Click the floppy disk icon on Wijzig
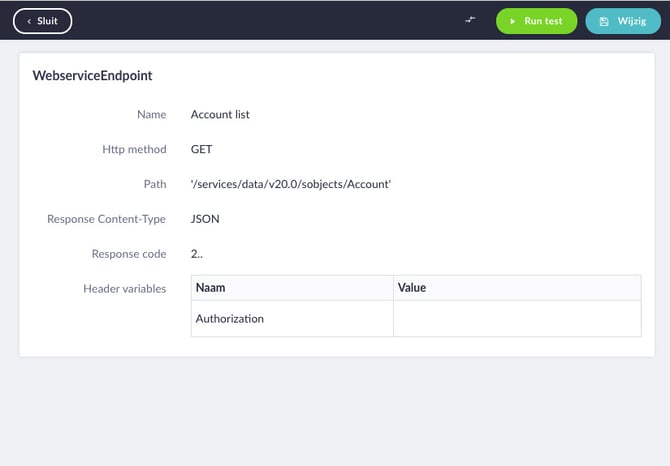 coord(604,21)
